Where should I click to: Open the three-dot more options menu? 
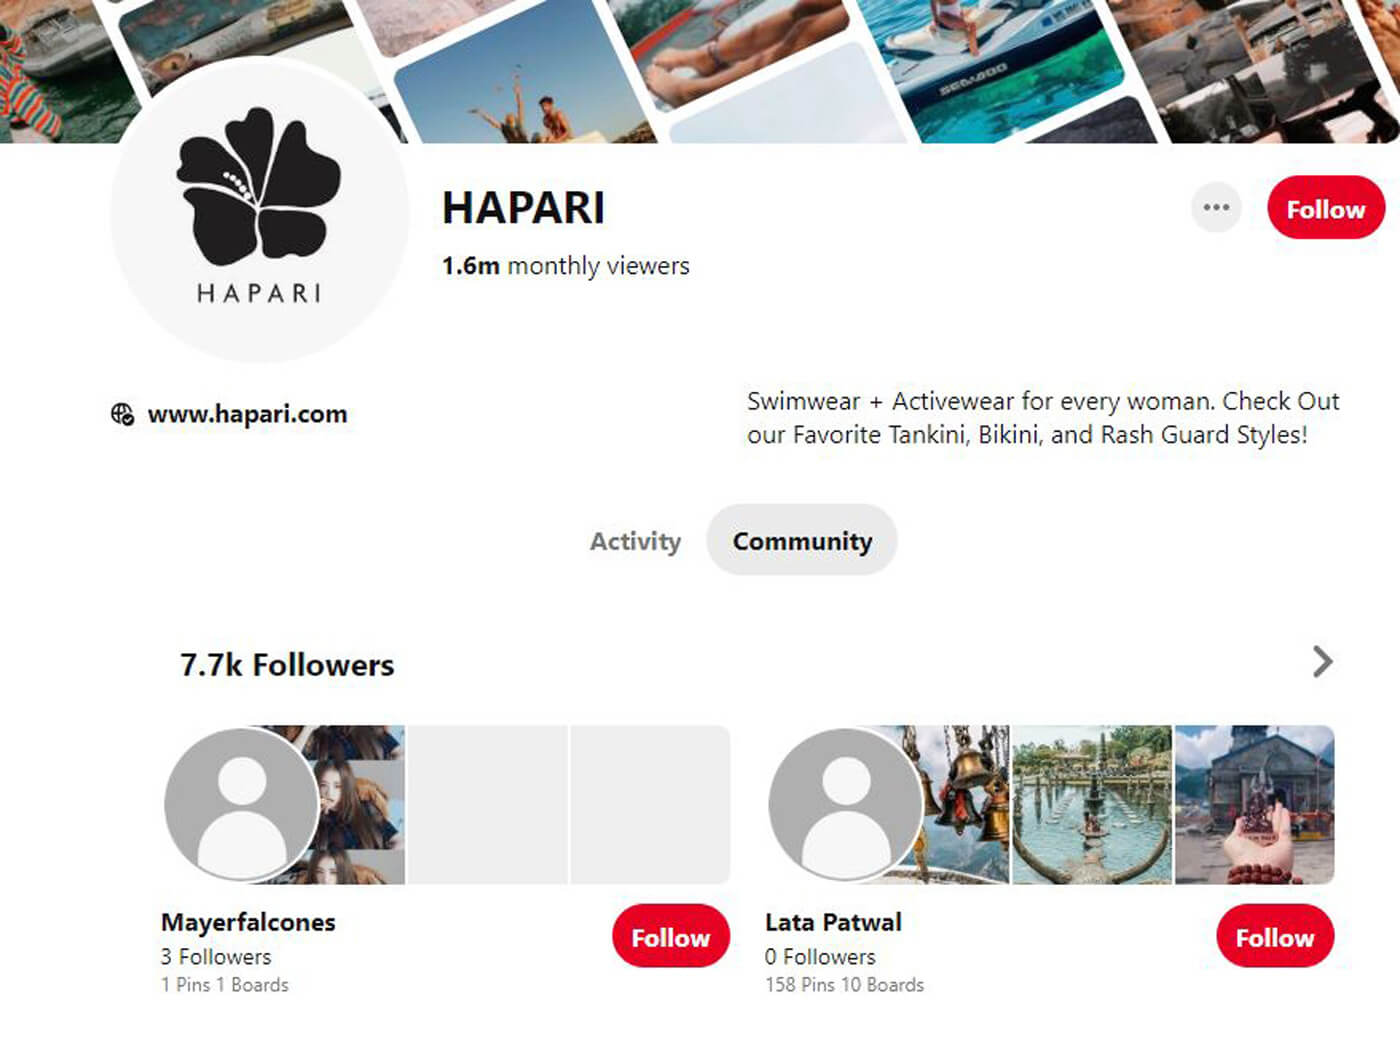coord(1216,208)
